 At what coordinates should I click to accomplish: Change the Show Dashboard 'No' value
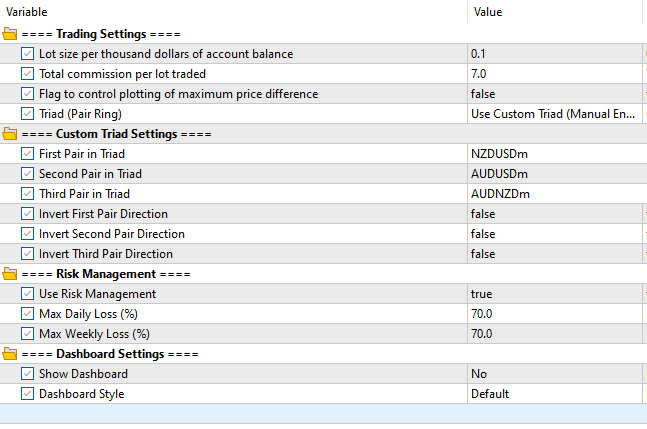click(553, 373)
